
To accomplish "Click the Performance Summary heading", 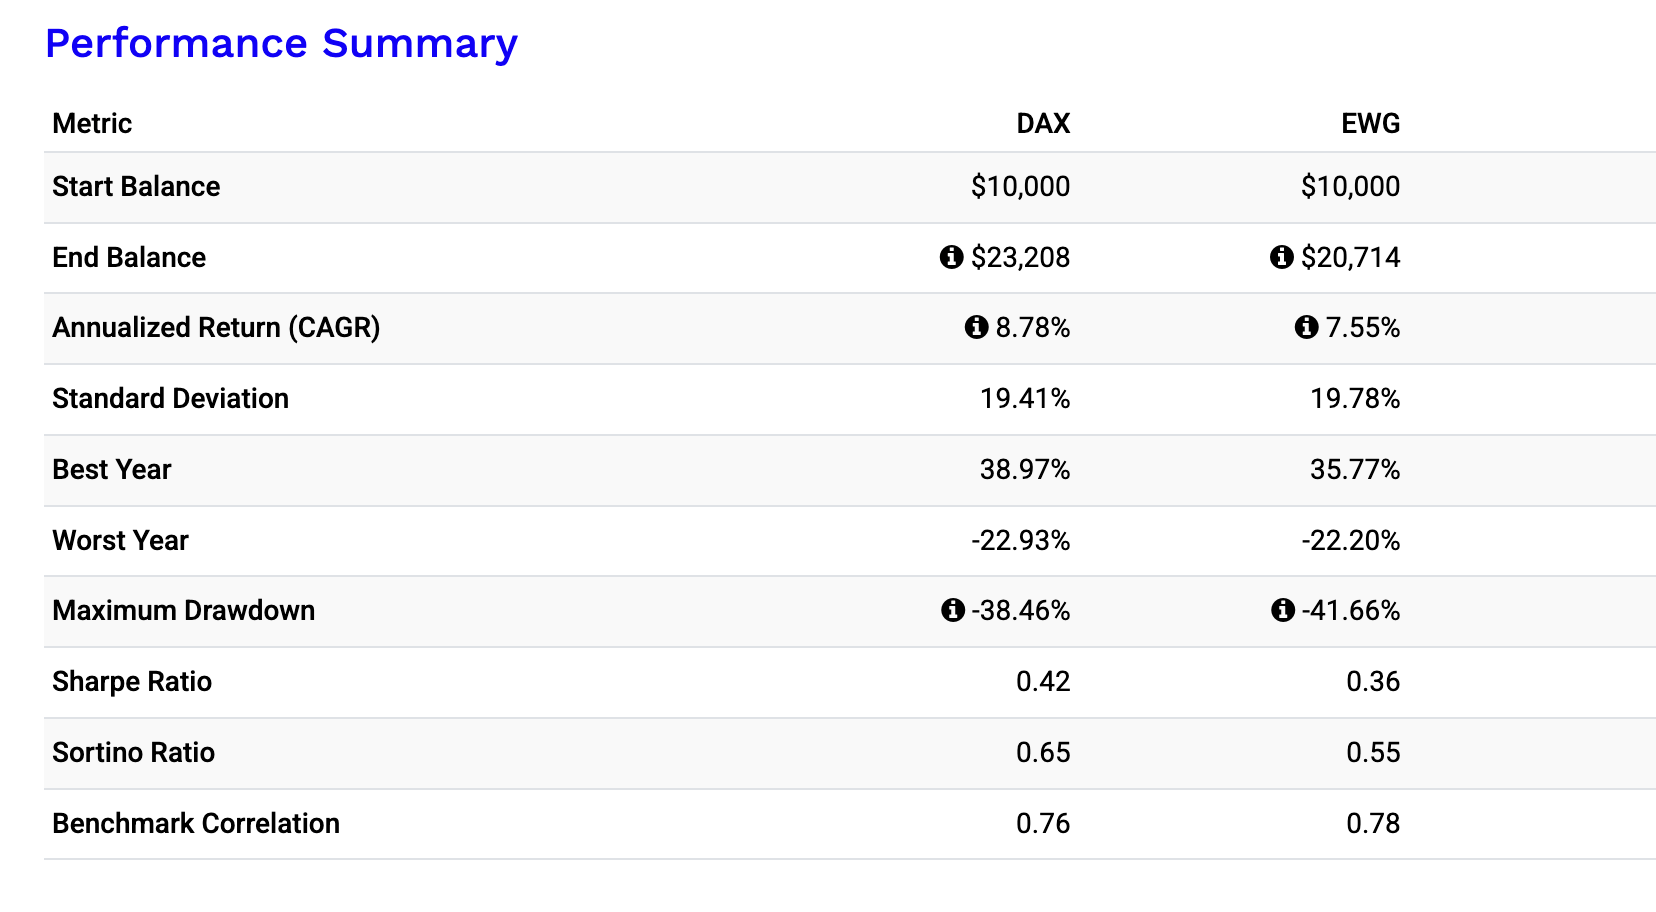I will [x=281, y=43].
